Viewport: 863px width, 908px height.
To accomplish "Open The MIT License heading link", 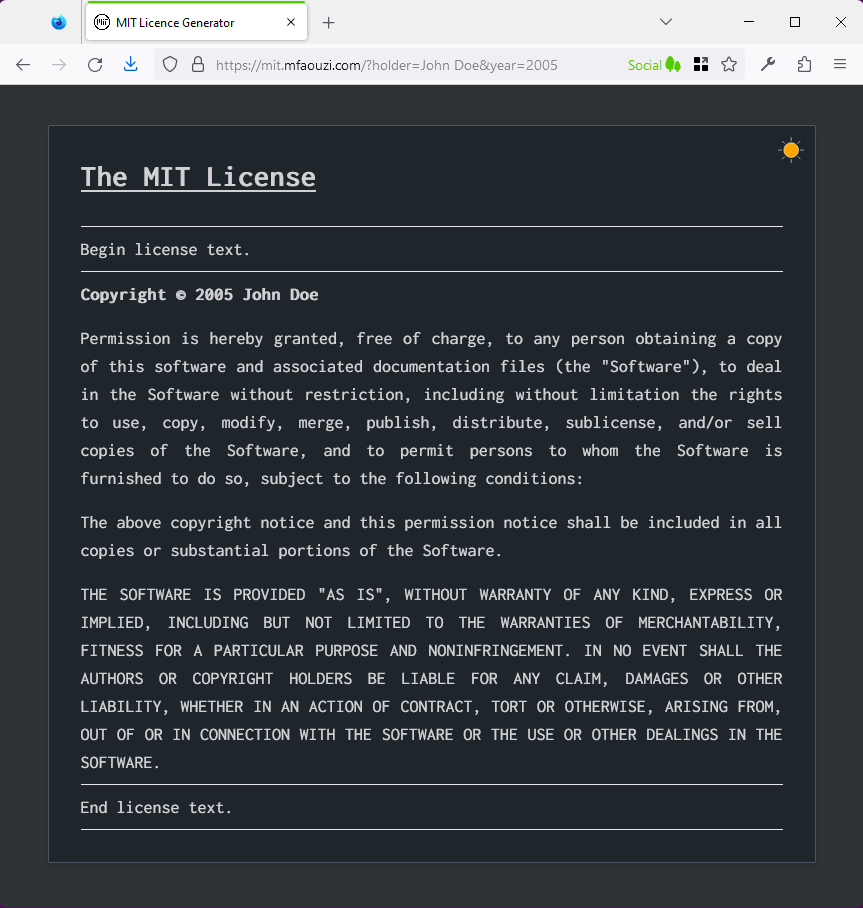I will click(198, 177).
